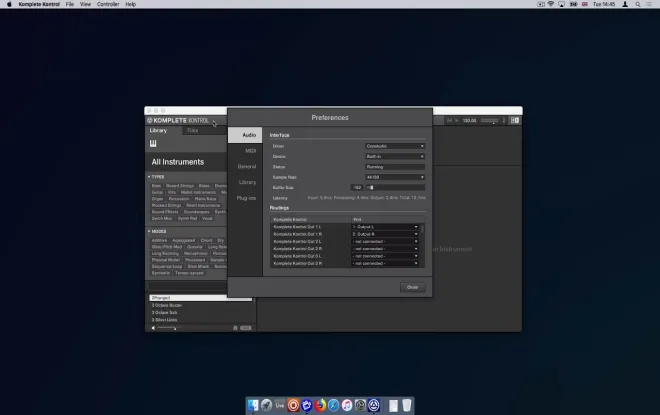Image resolution: width=660 pixels, height=415 pixels.
Task: Click the info icon in browser footer
Action: point(235,328)
